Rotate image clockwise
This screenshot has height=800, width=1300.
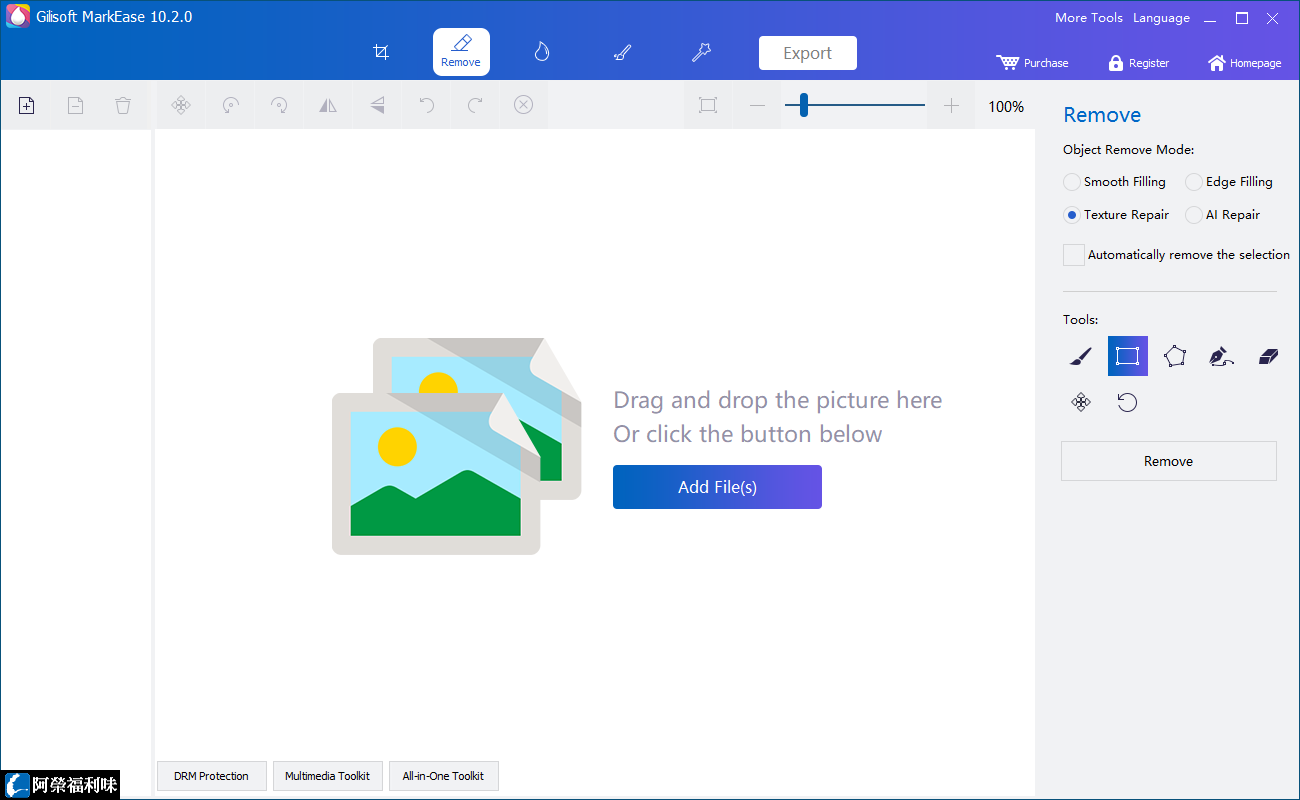tap(279, 105)
